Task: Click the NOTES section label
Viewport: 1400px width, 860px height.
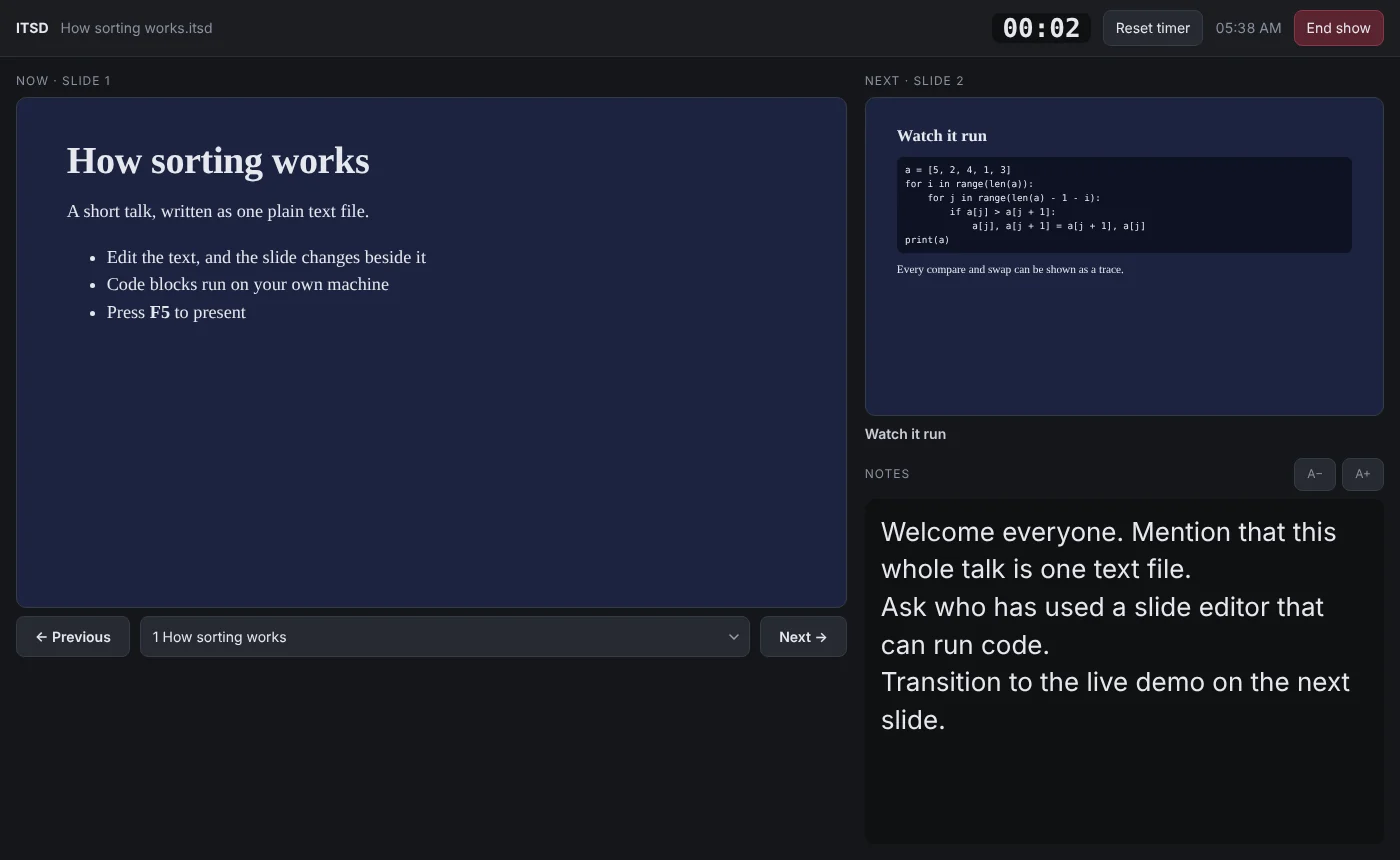Action: pyautogui.click(x=887, y=474)
